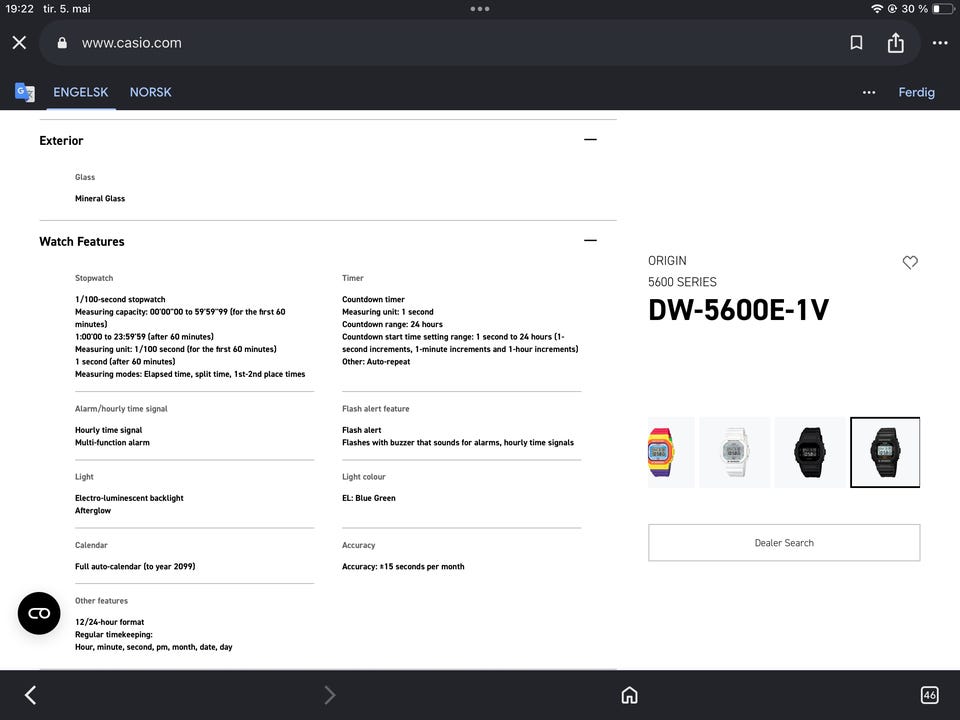Open translate bar options dots

pos(869,92)
